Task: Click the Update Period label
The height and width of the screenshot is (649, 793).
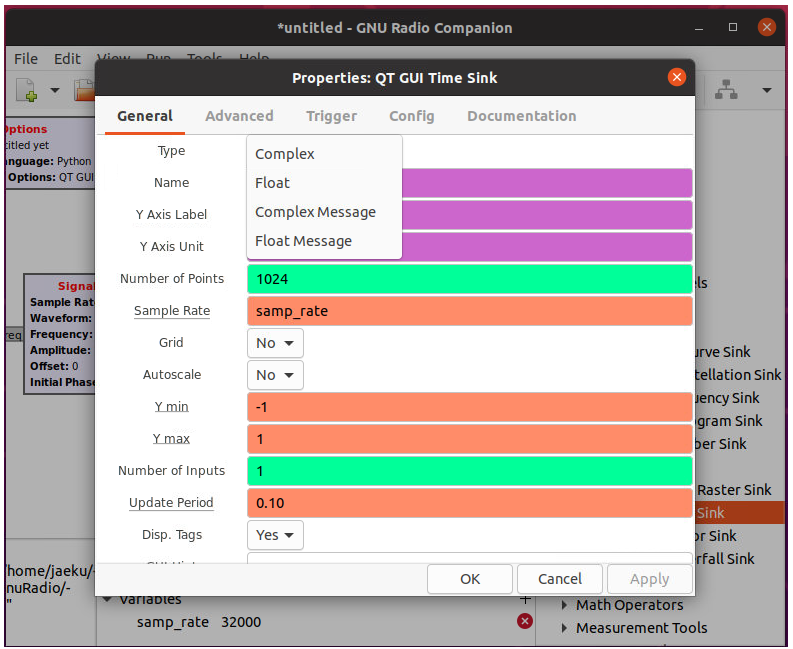Action: (171, 502)
